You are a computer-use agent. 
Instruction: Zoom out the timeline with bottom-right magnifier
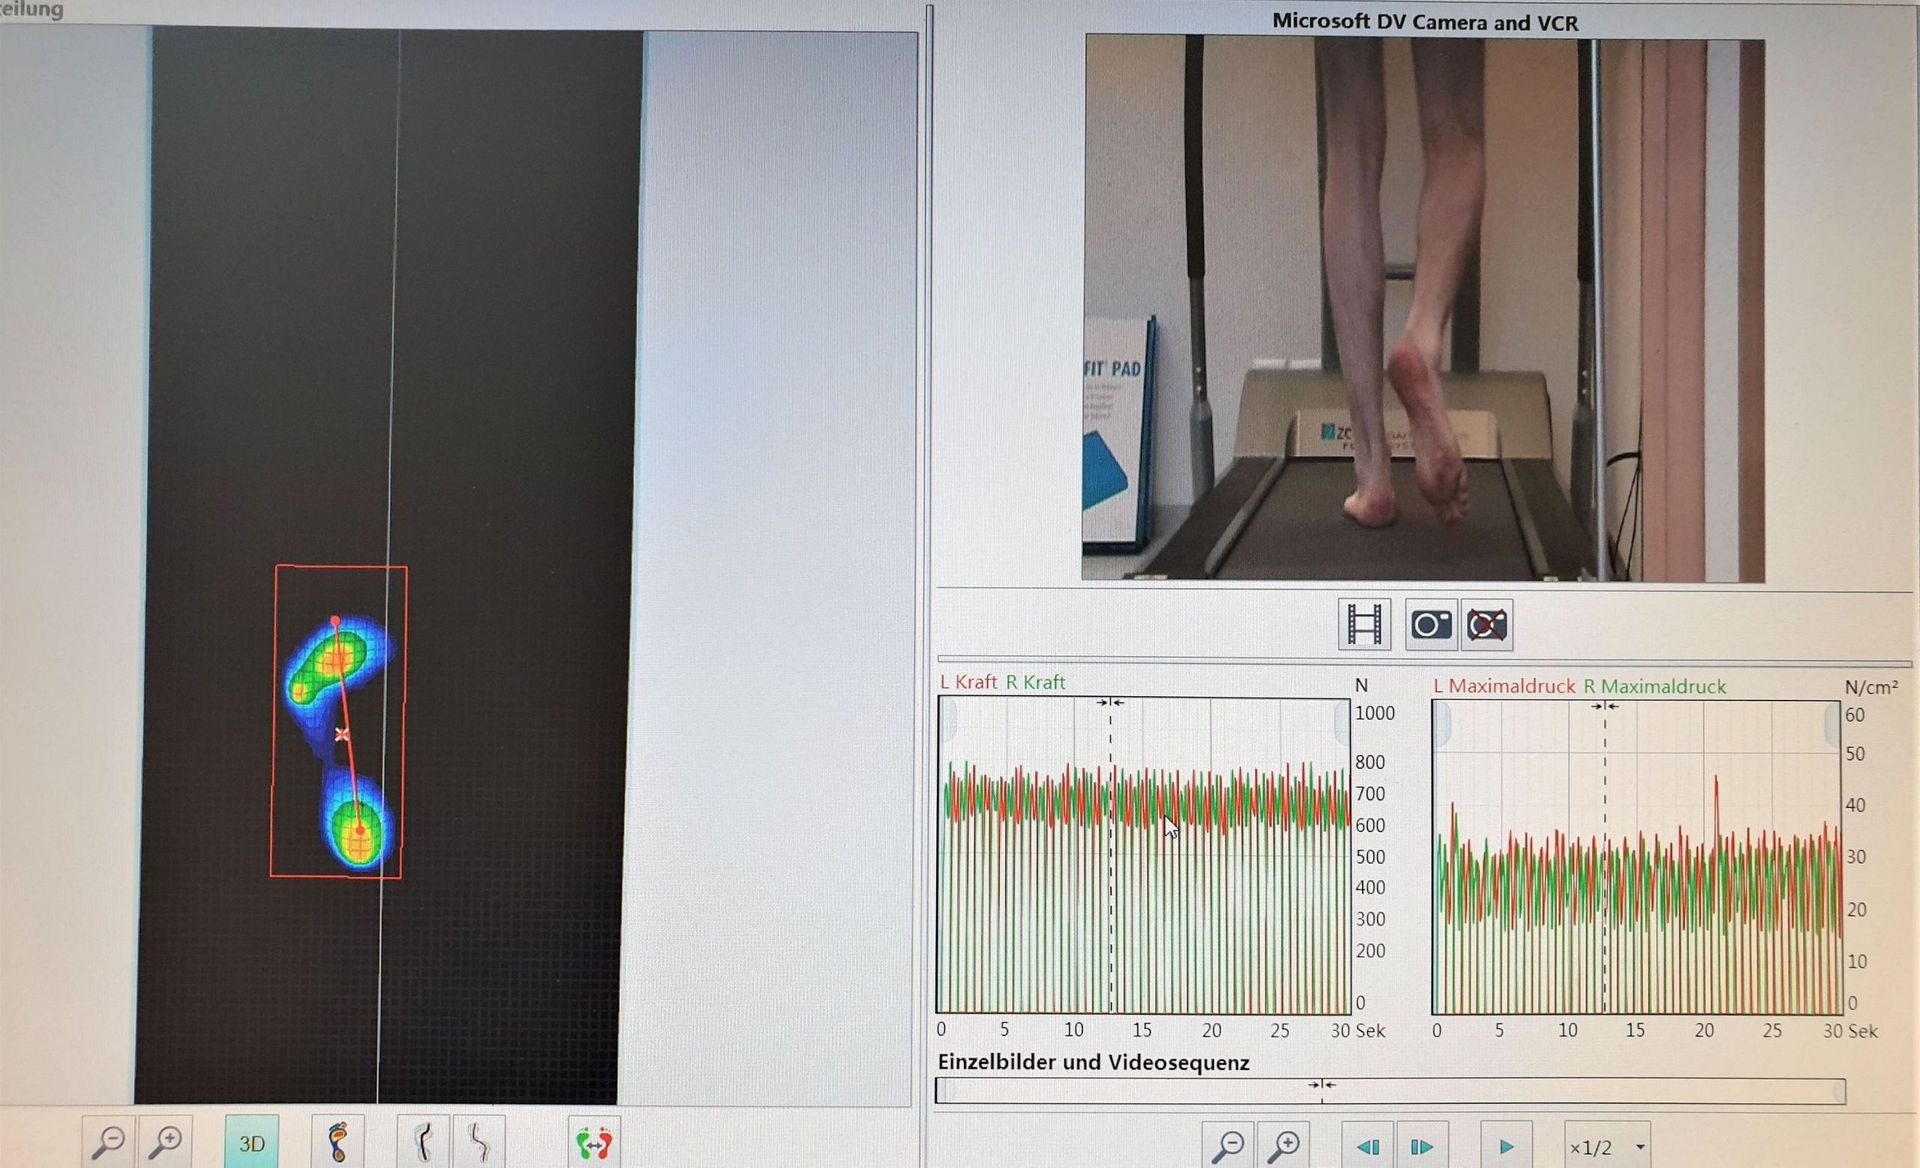(1228, 1146)
